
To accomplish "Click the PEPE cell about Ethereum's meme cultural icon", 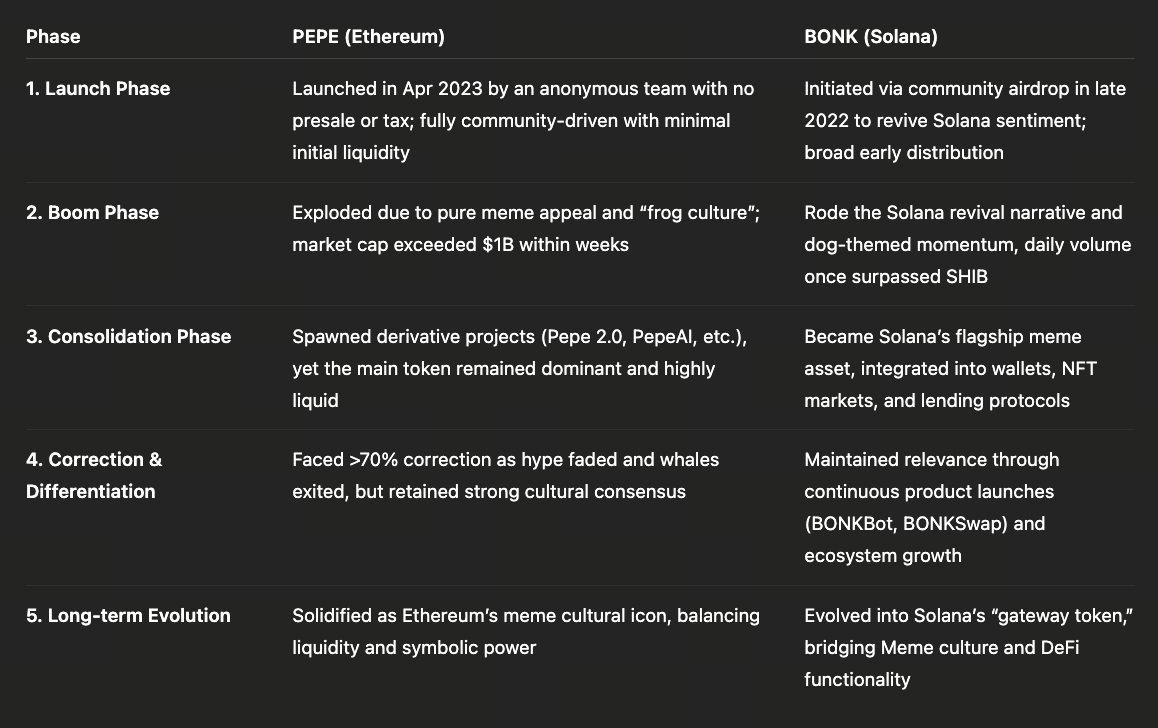I will click(525, 631).
